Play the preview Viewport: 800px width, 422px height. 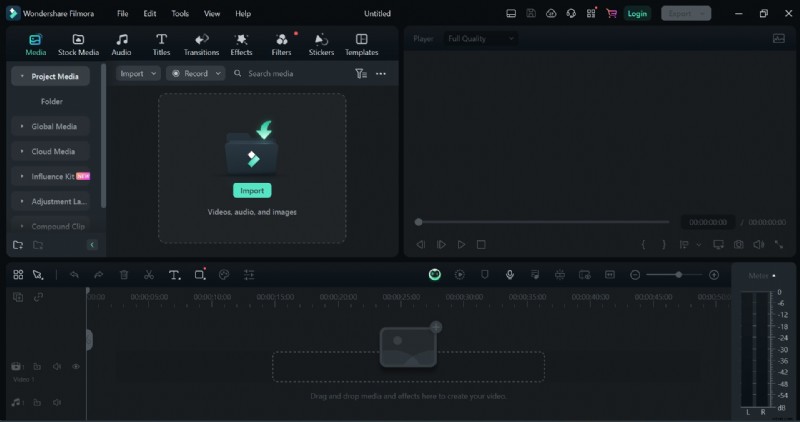tap(461, 244)
